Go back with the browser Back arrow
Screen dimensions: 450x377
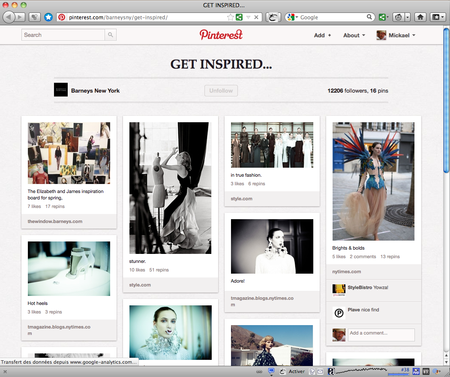(9, 17)
